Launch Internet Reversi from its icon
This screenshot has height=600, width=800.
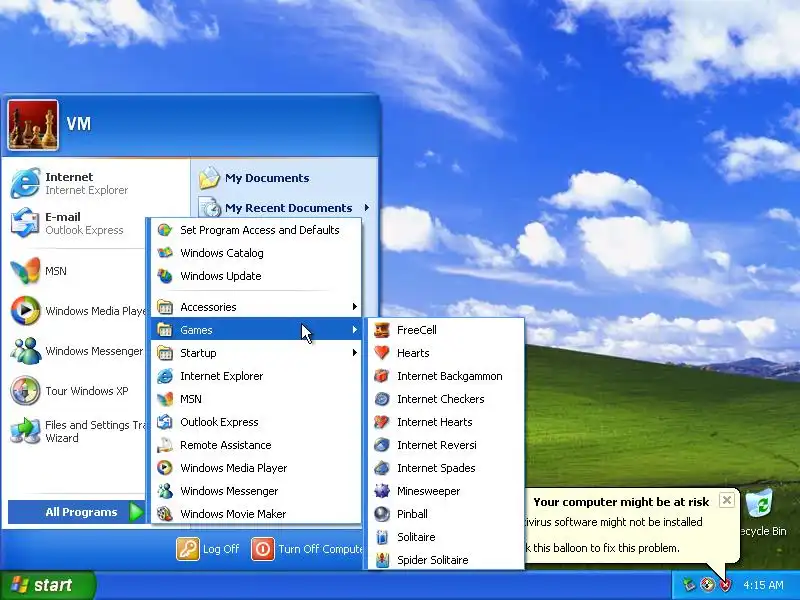coord(382,445)
